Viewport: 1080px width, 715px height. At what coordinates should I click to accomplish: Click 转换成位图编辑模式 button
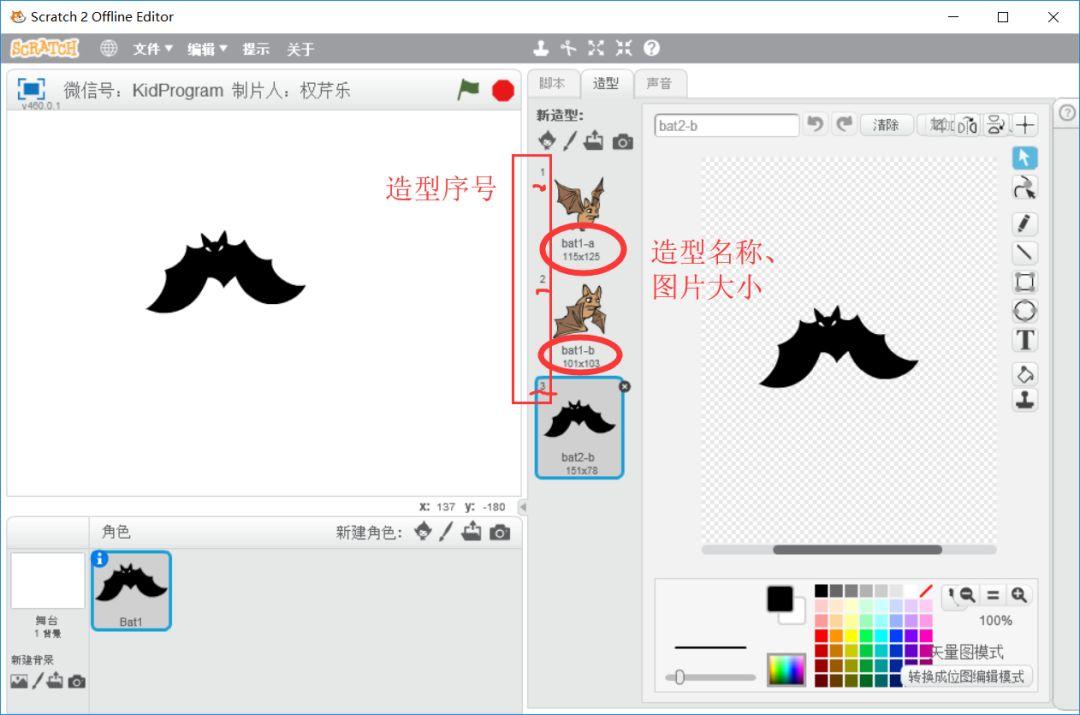pos(966,676)
